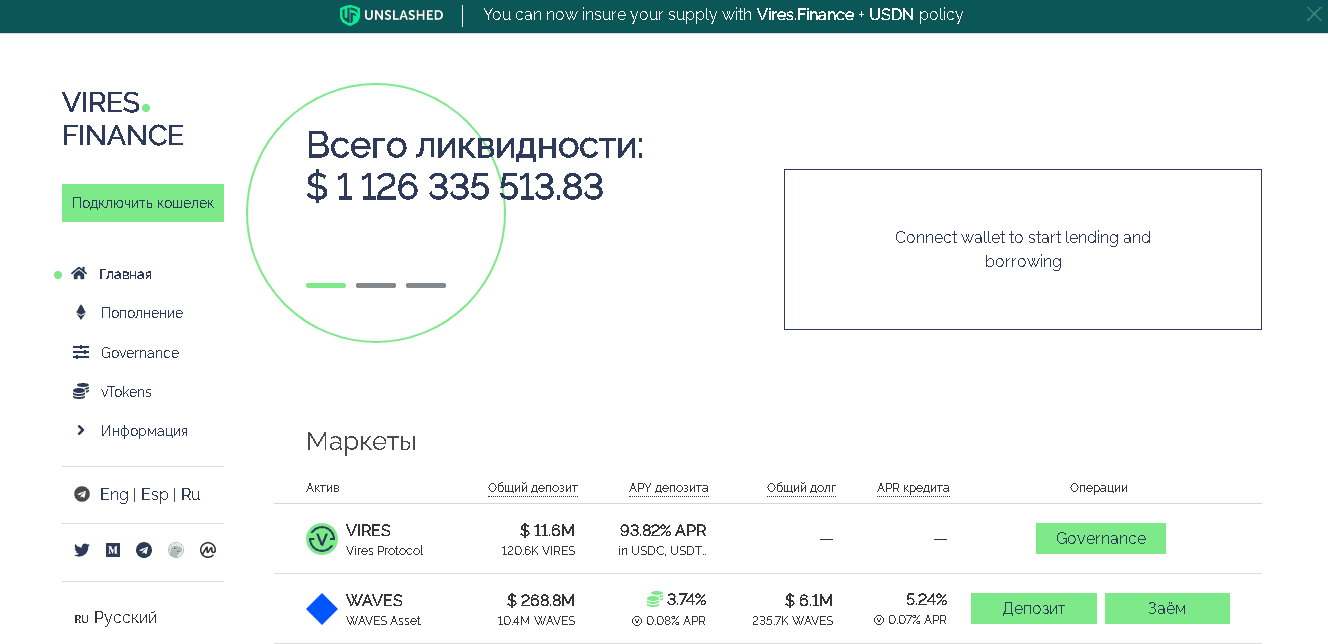Click the CoinMarketCap icon
Image resolution: width=1328 pixels, height=644 pixels.
[x=208, y=550]
